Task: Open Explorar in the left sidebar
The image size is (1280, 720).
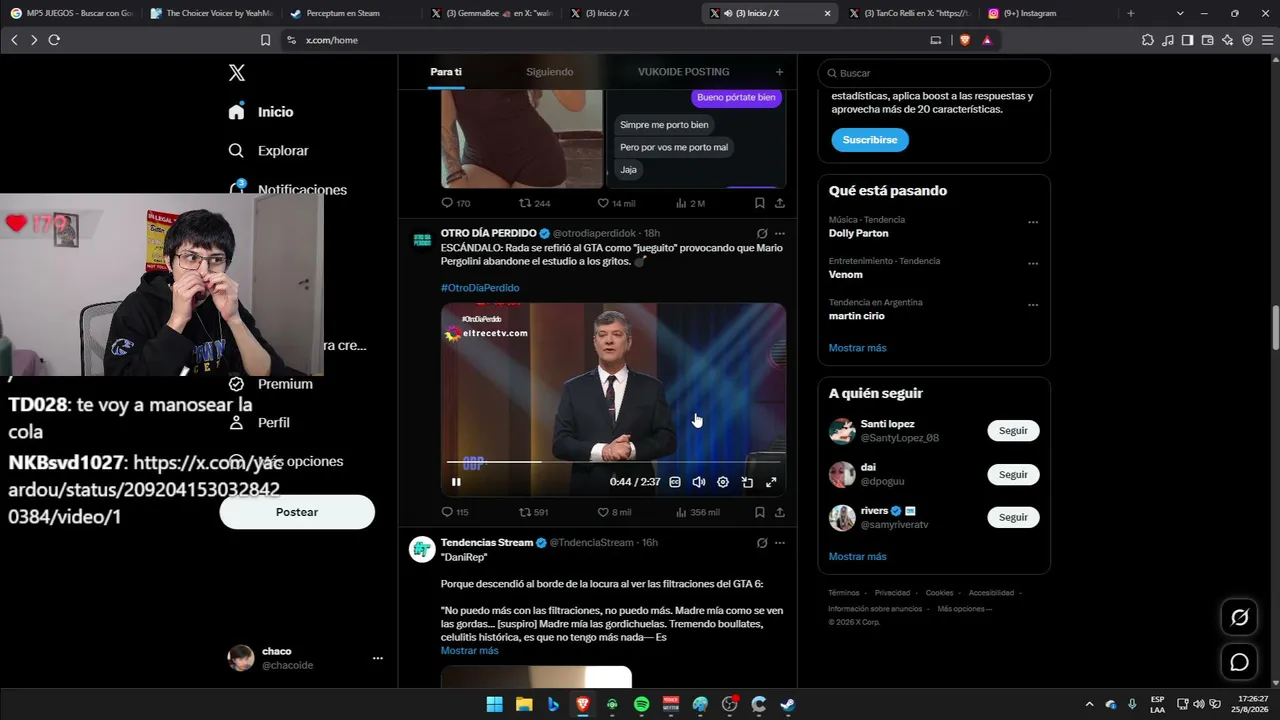Action: coord(268,151)
